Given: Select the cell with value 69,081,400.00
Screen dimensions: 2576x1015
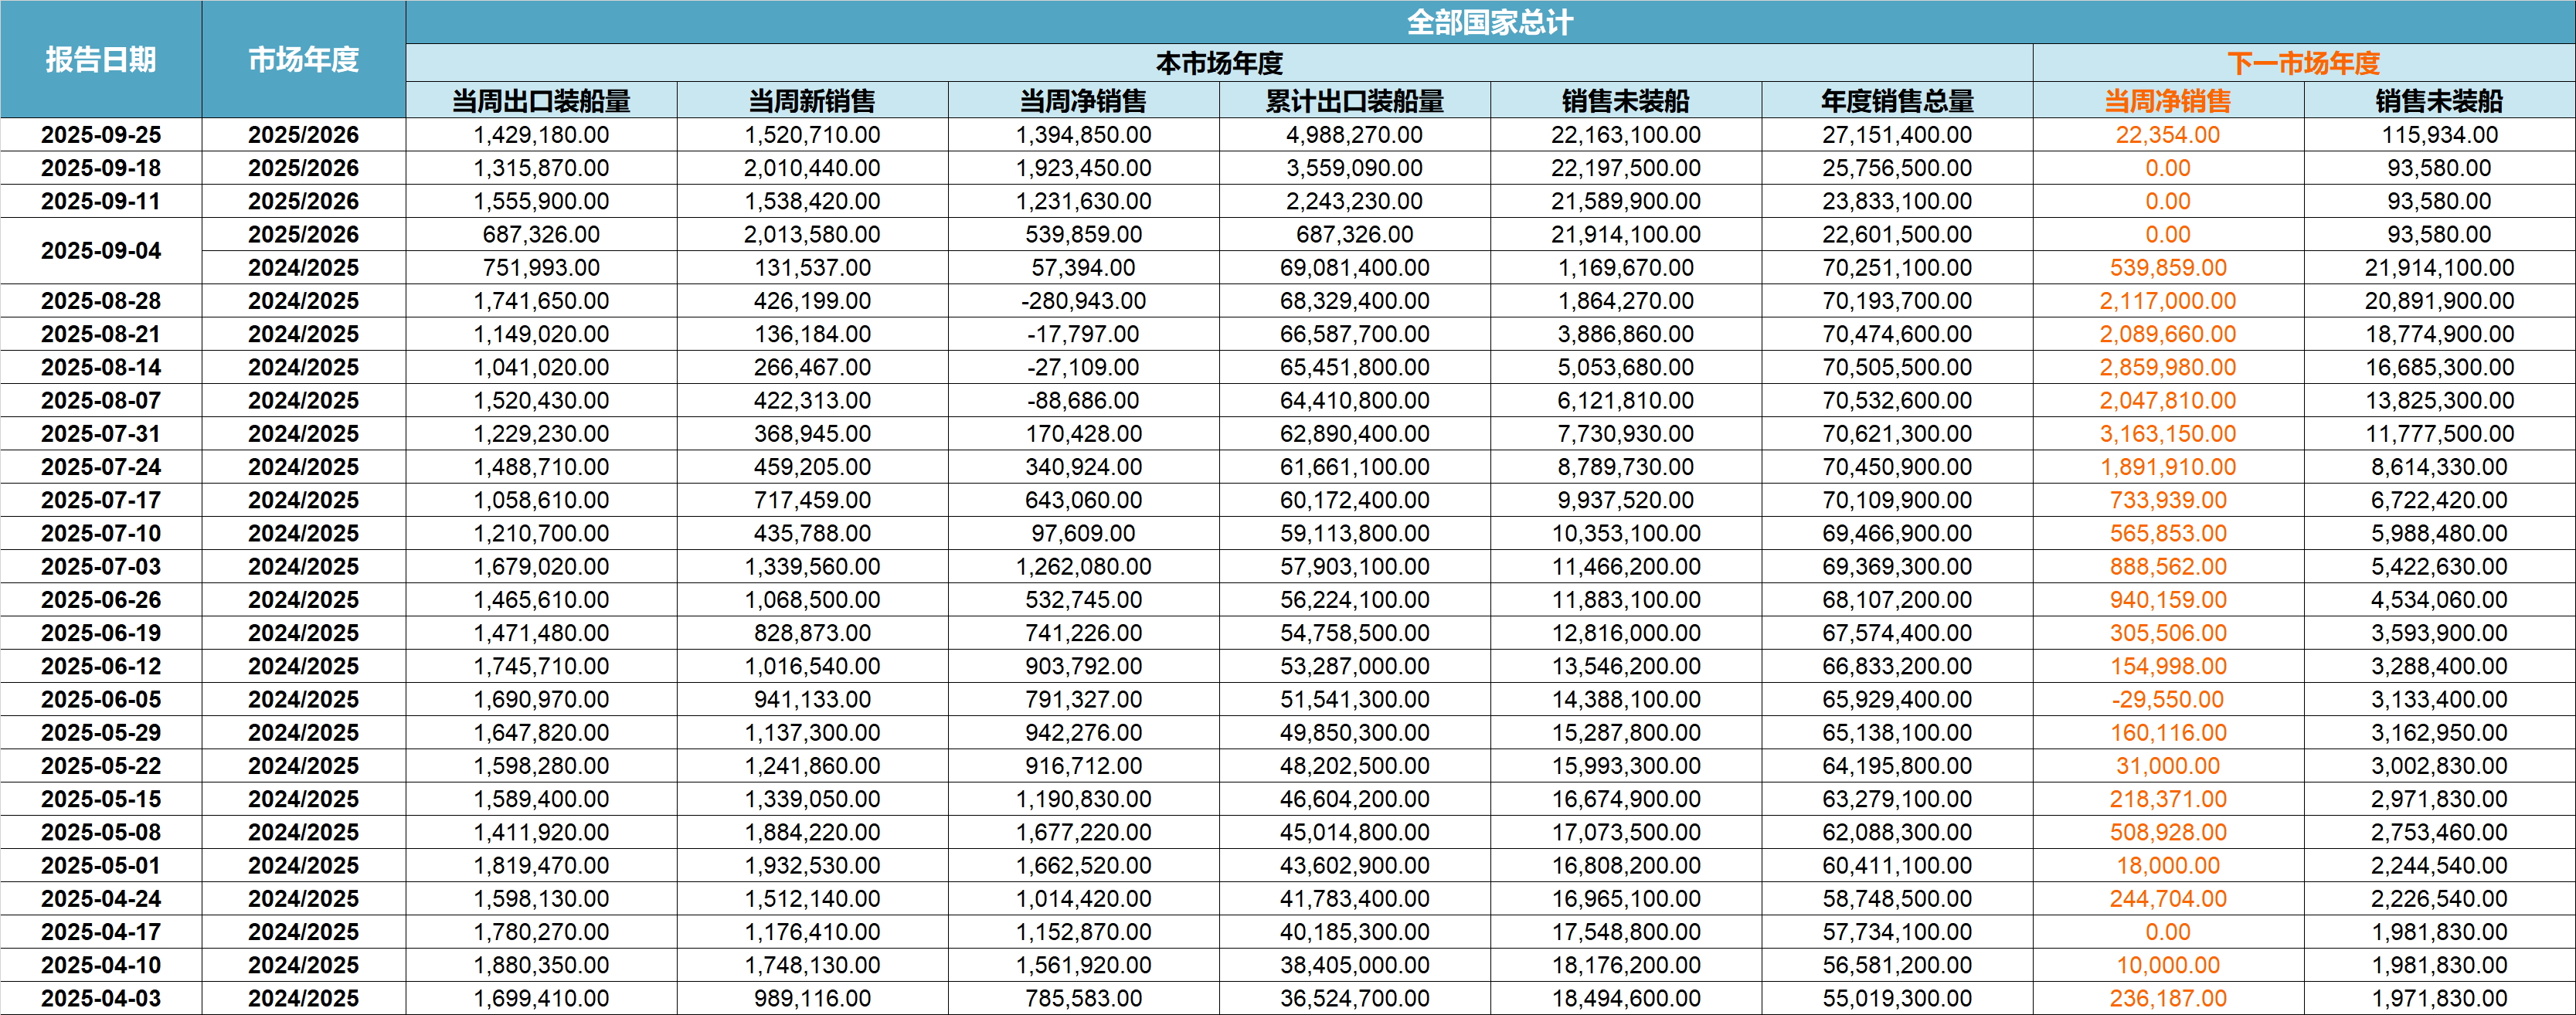Looking at the screenshot, I should (x=1354, y=268).
